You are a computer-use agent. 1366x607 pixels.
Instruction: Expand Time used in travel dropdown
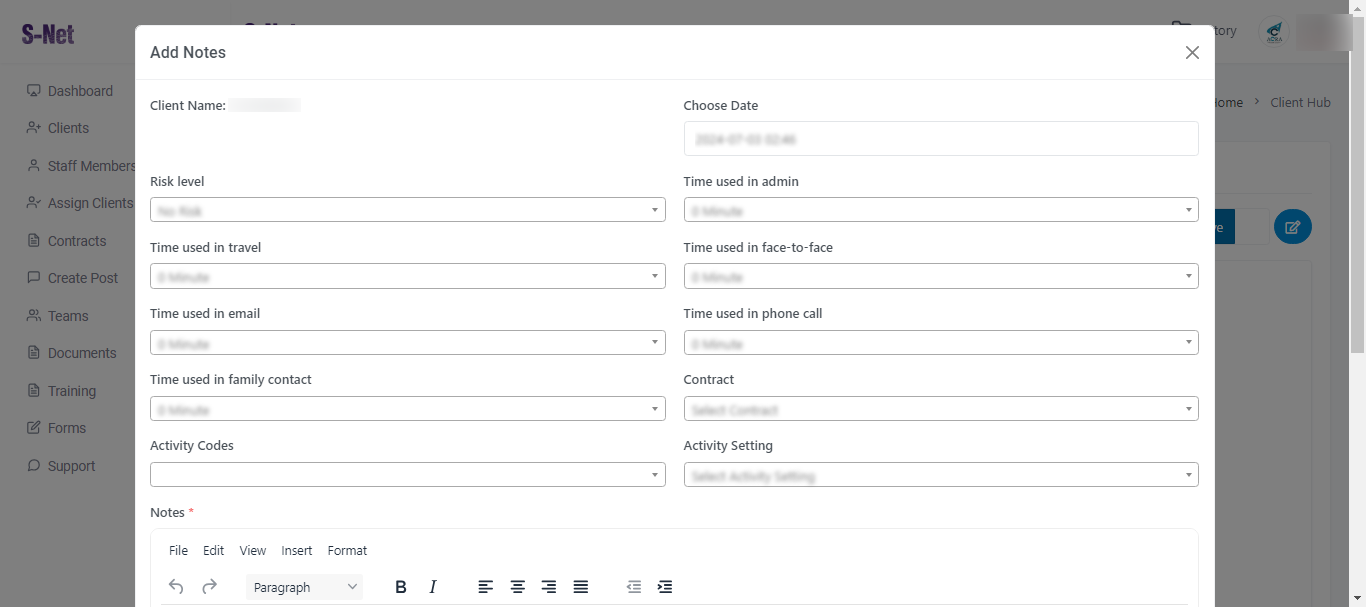[x=407, y=276]
